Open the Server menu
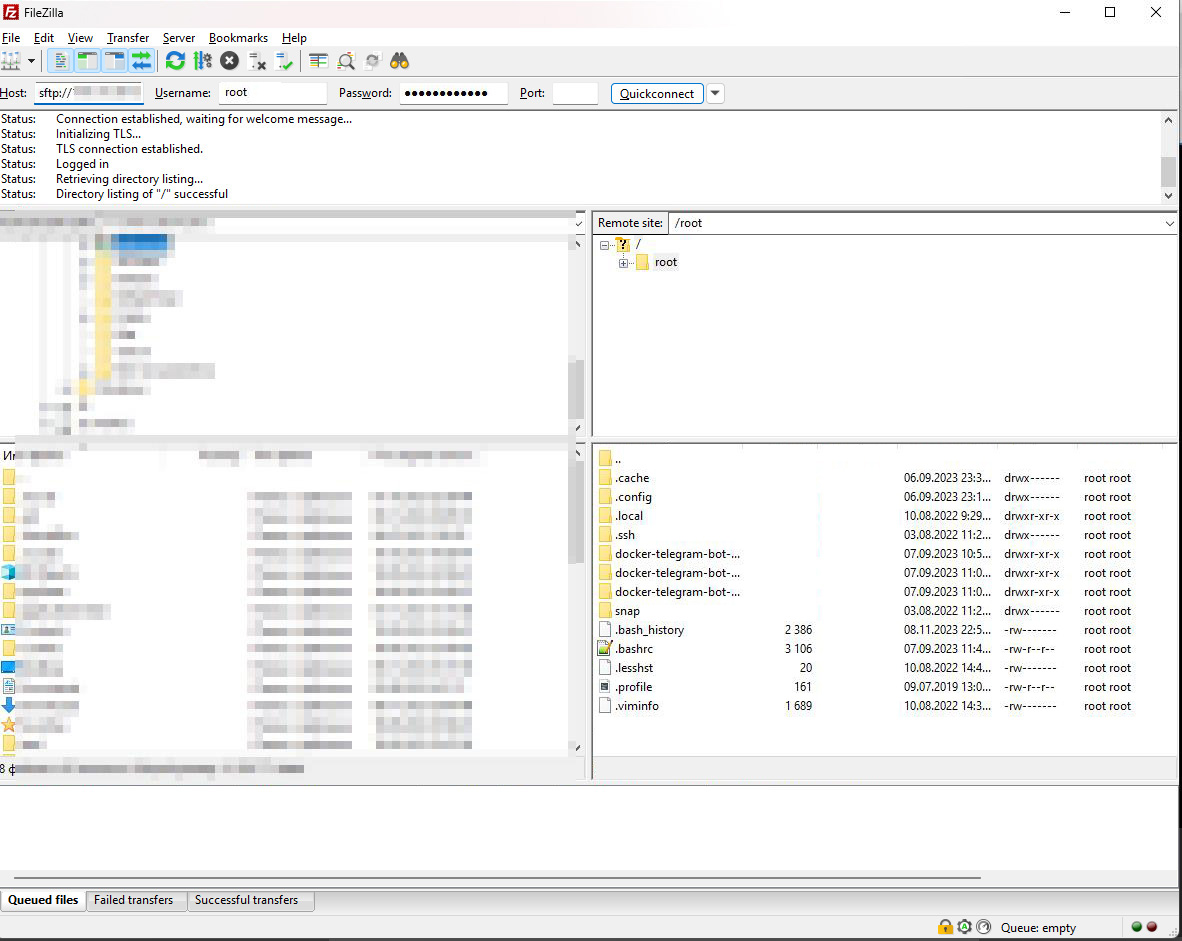Viewport: 1182px width, 941px height. tap(179, 38)
